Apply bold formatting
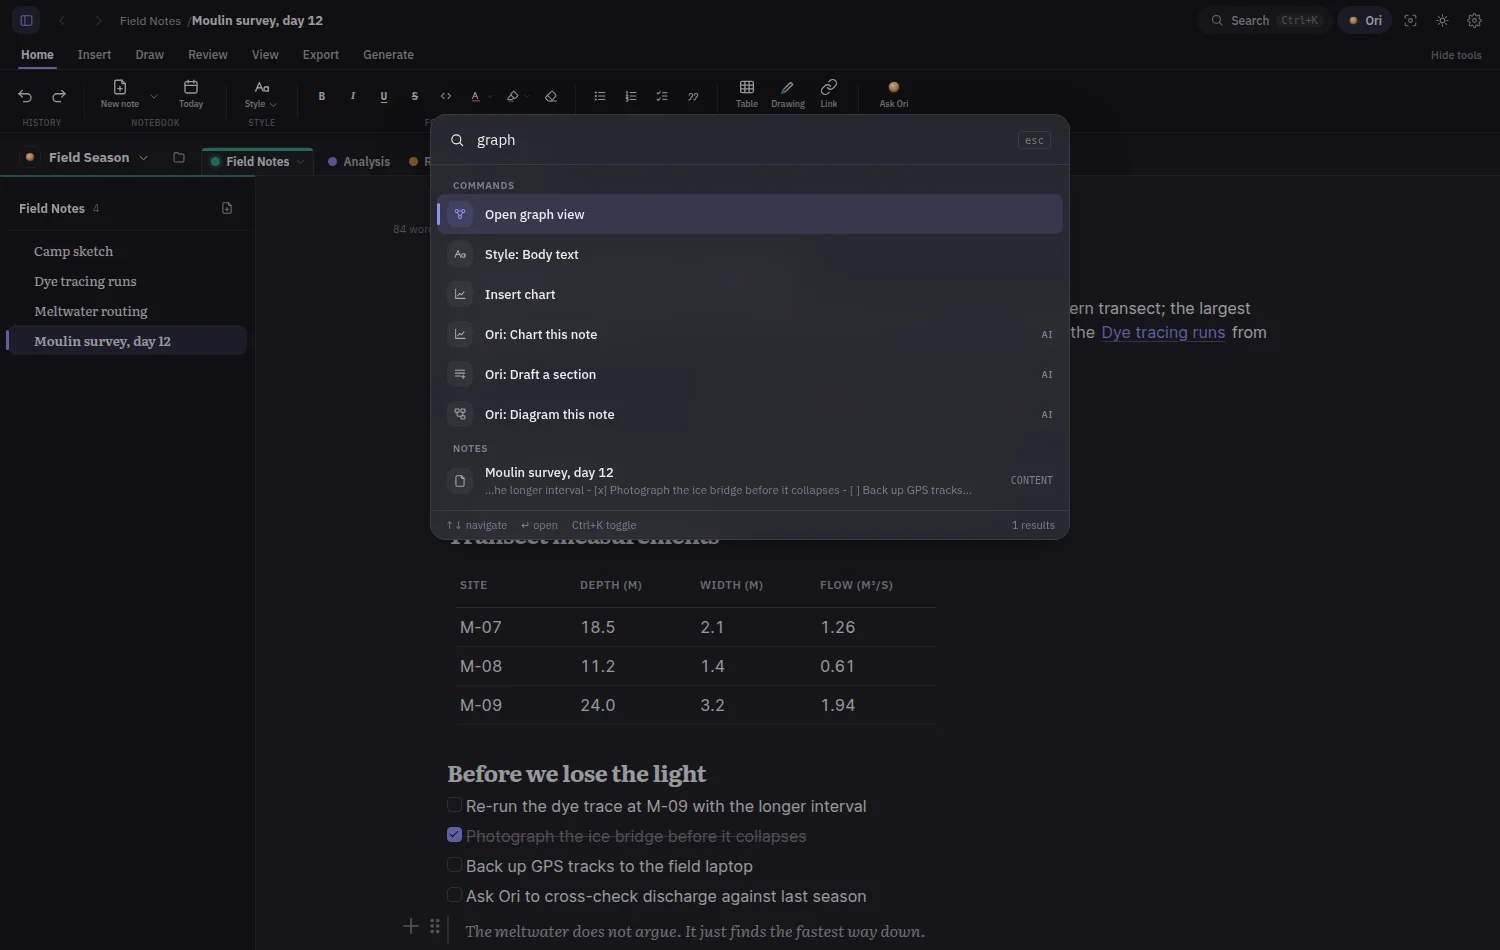Image resolution: width=1500 pixels, height=950 pixels. (x=322, y=96)
